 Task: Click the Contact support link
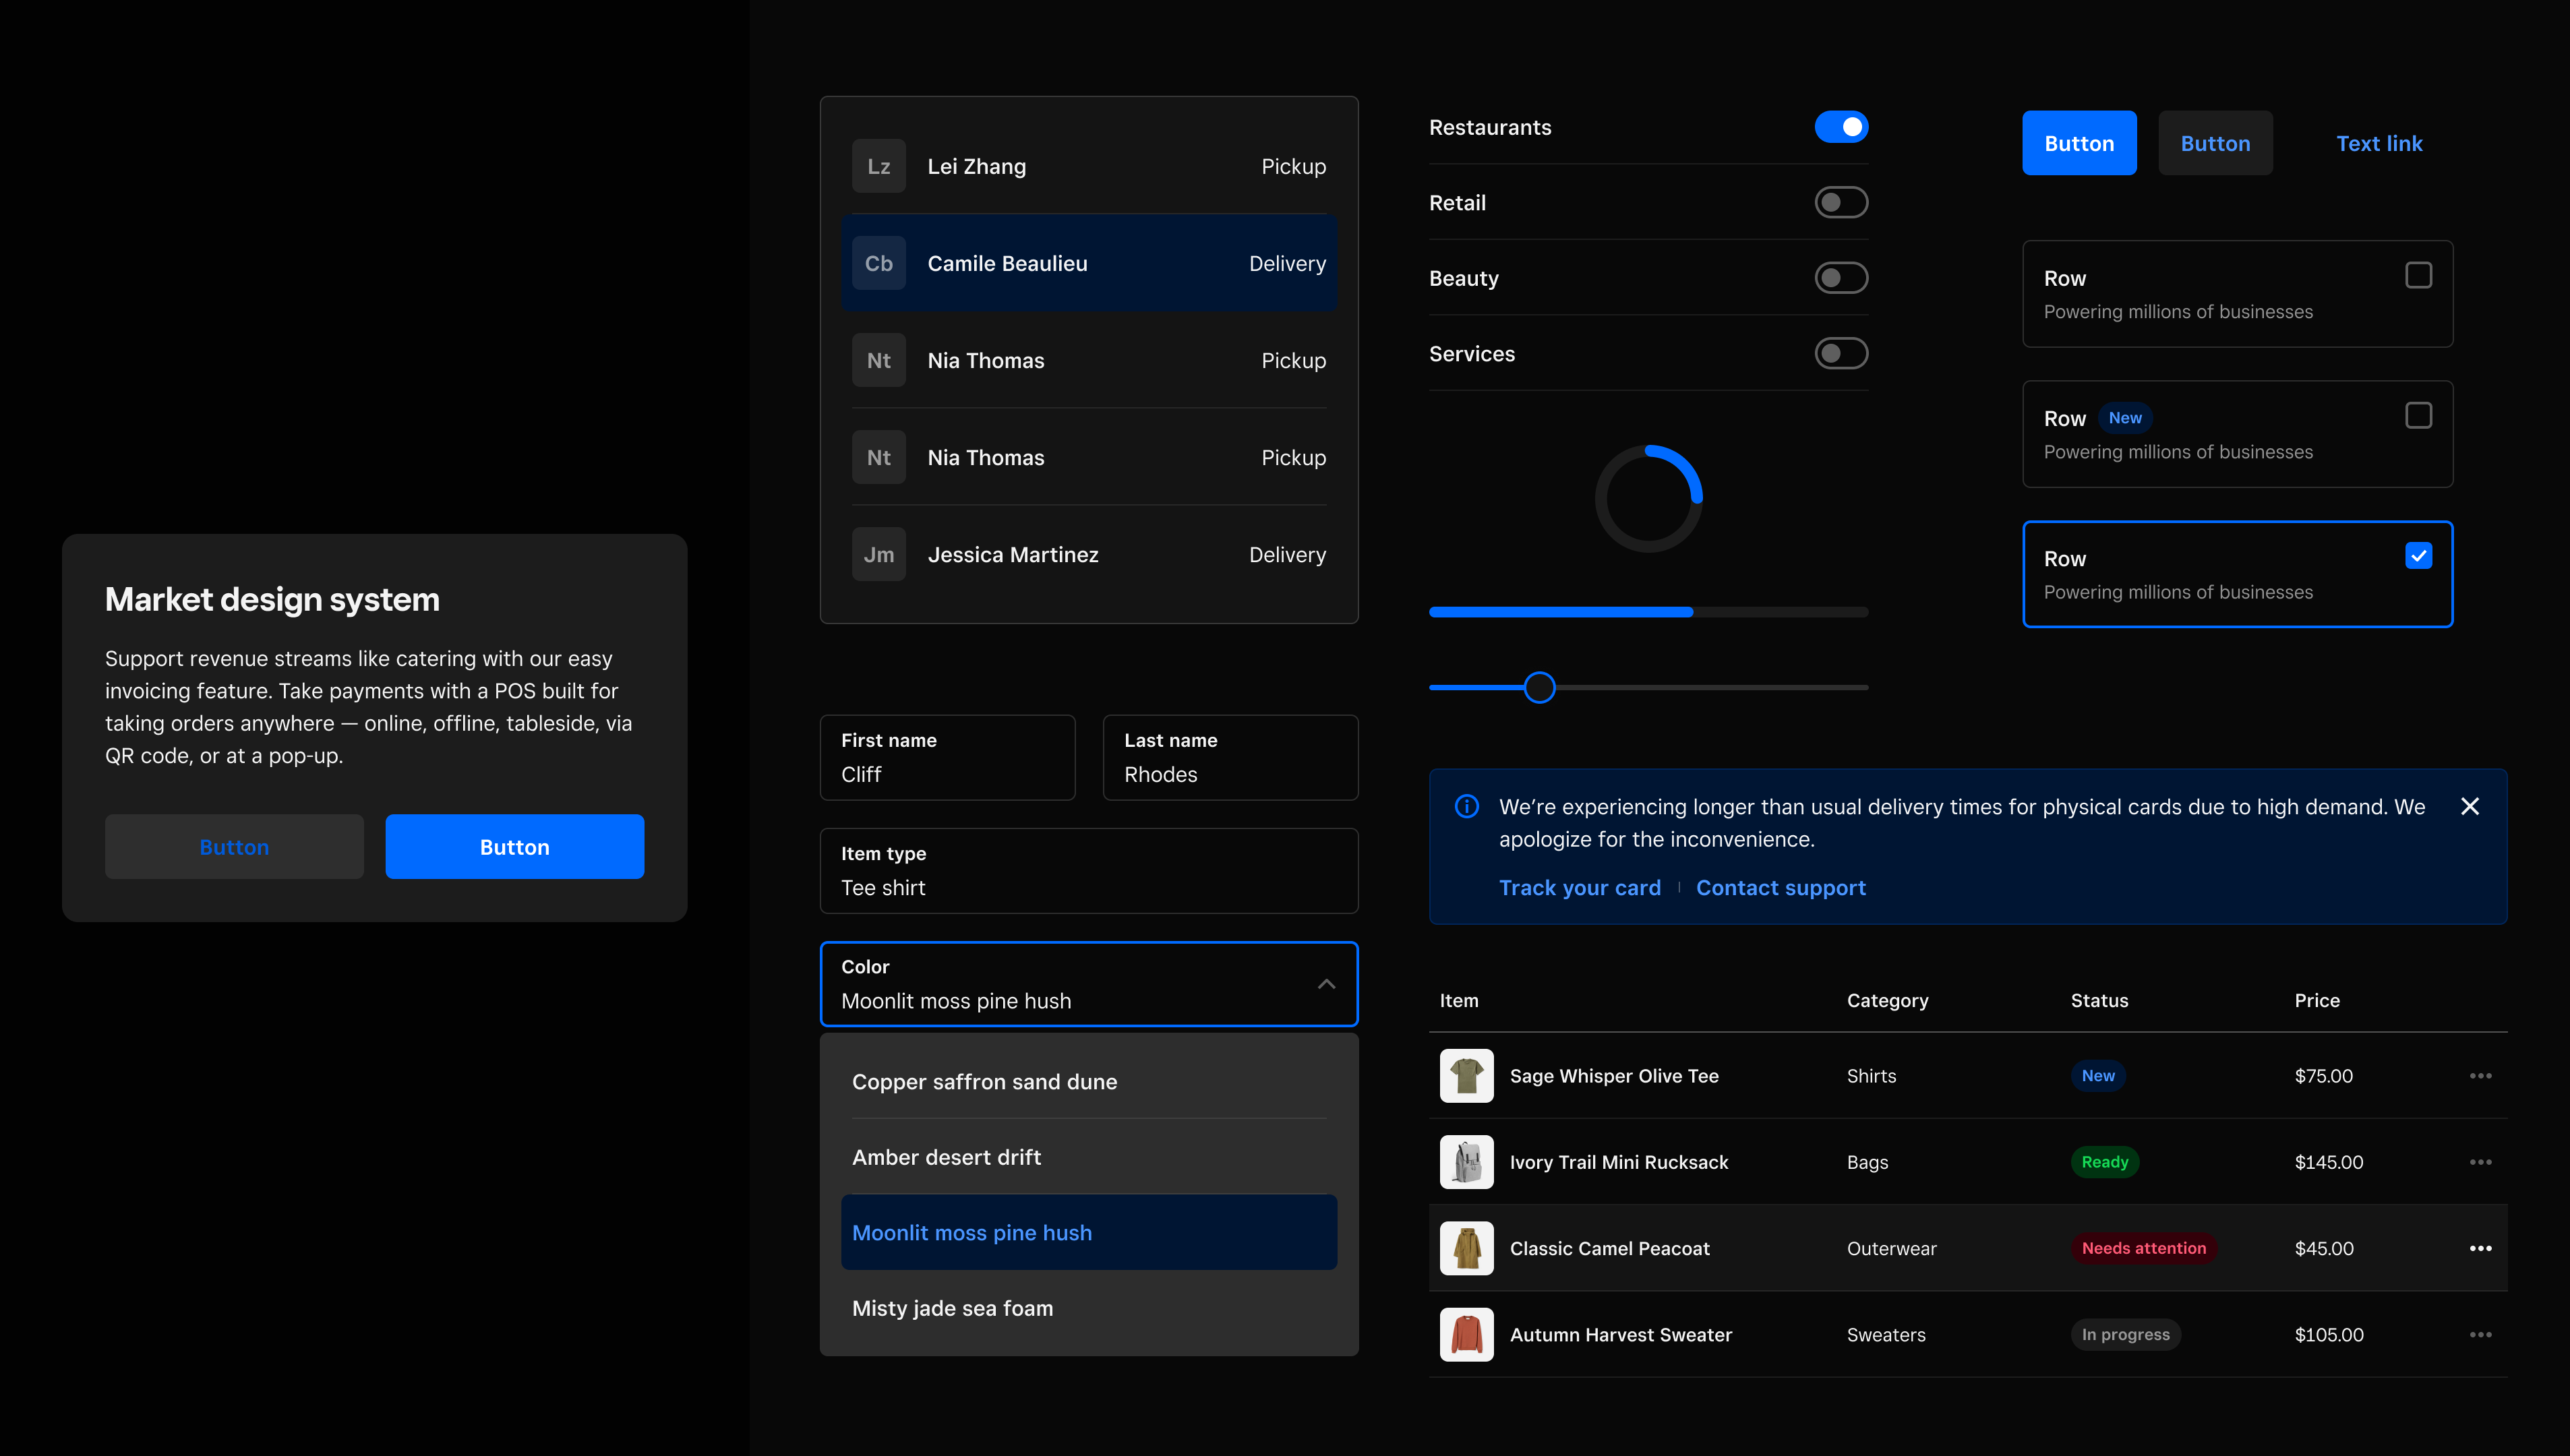(x=1781, y=887)
